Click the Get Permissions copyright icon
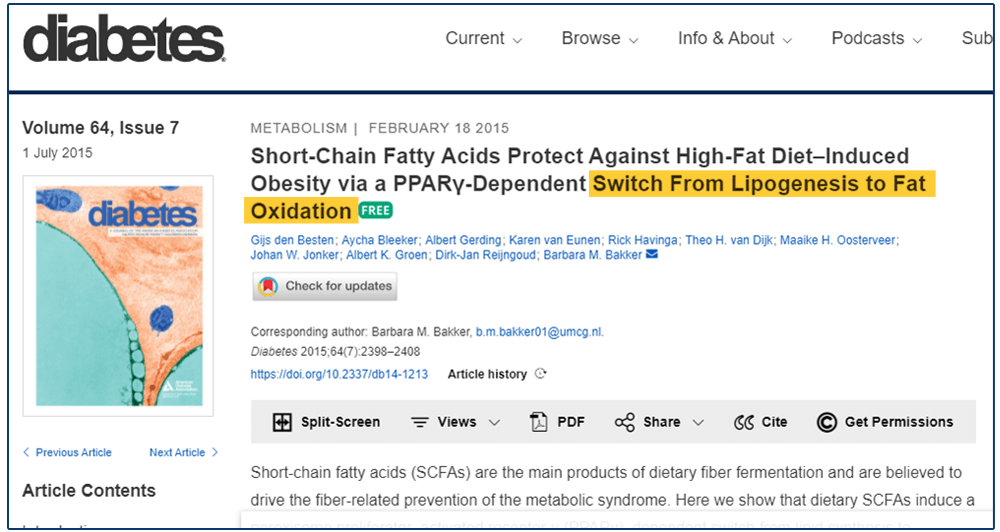 827,422
